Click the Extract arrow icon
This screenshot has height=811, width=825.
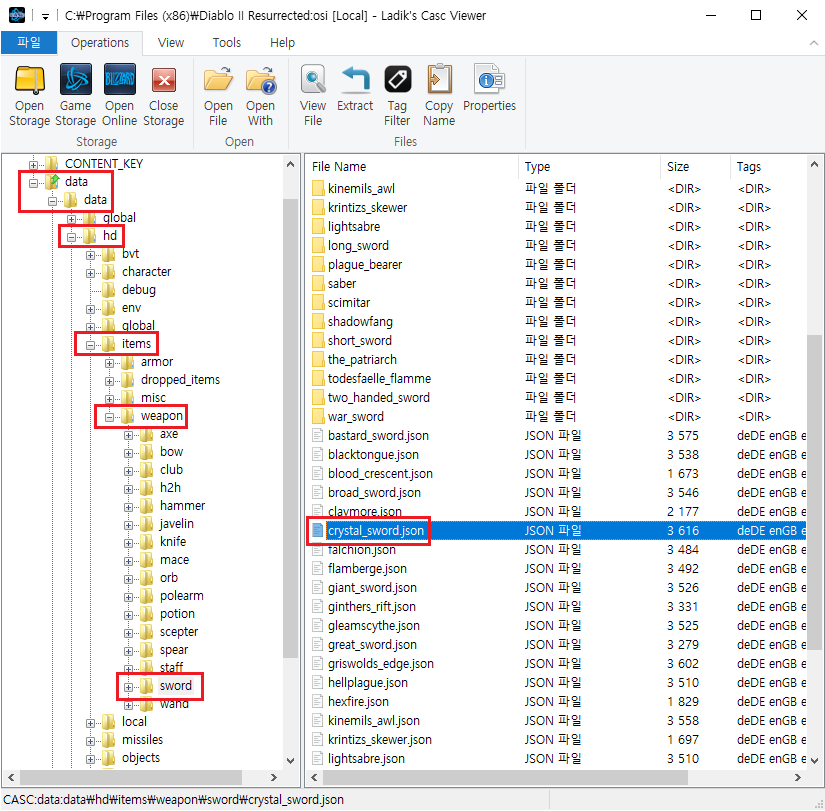tap(355, 79)
